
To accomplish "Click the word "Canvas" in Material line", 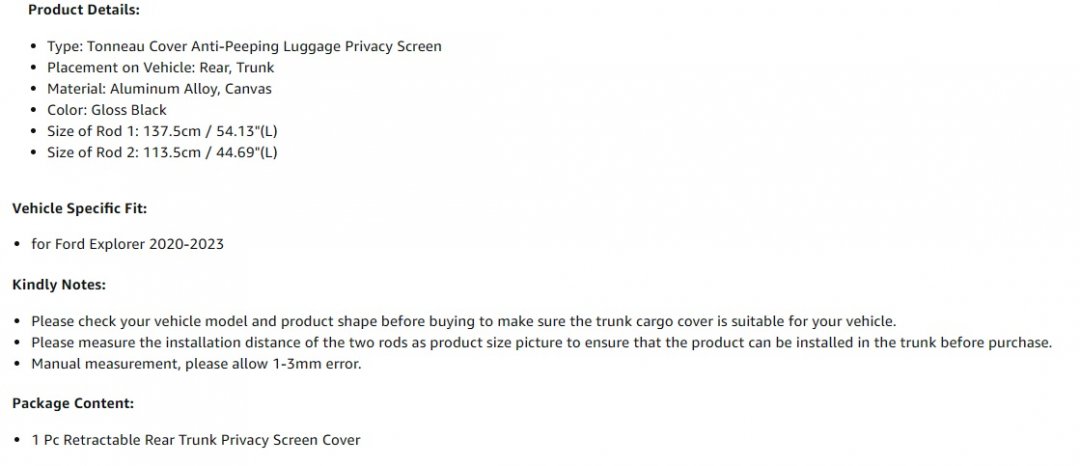I will click(x=248, y=89).
